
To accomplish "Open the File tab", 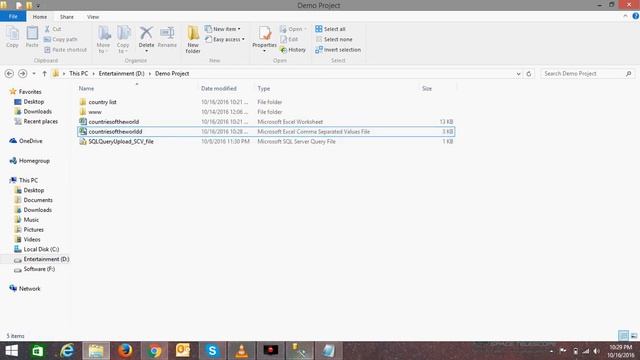I will click(13, 17).
